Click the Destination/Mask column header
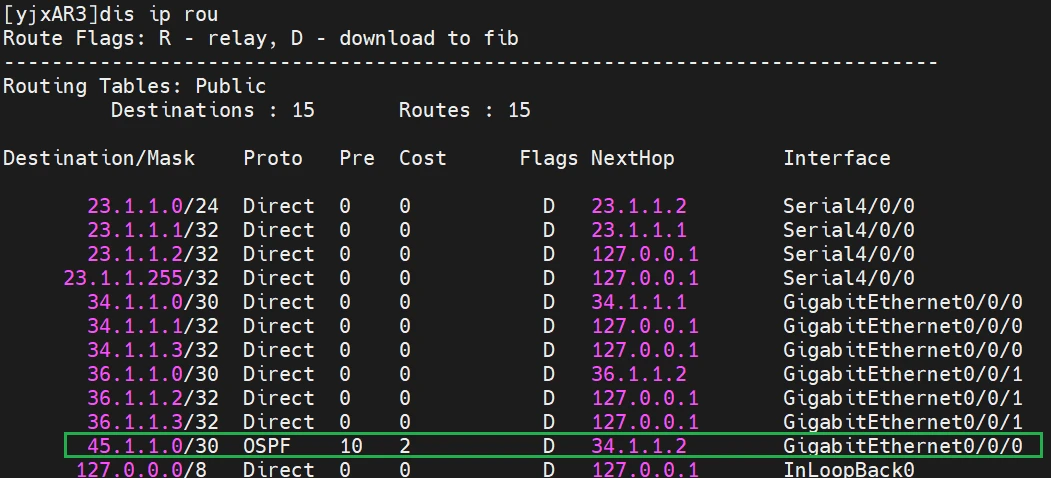Screen dimensions: 1051x478 (99, 158)
